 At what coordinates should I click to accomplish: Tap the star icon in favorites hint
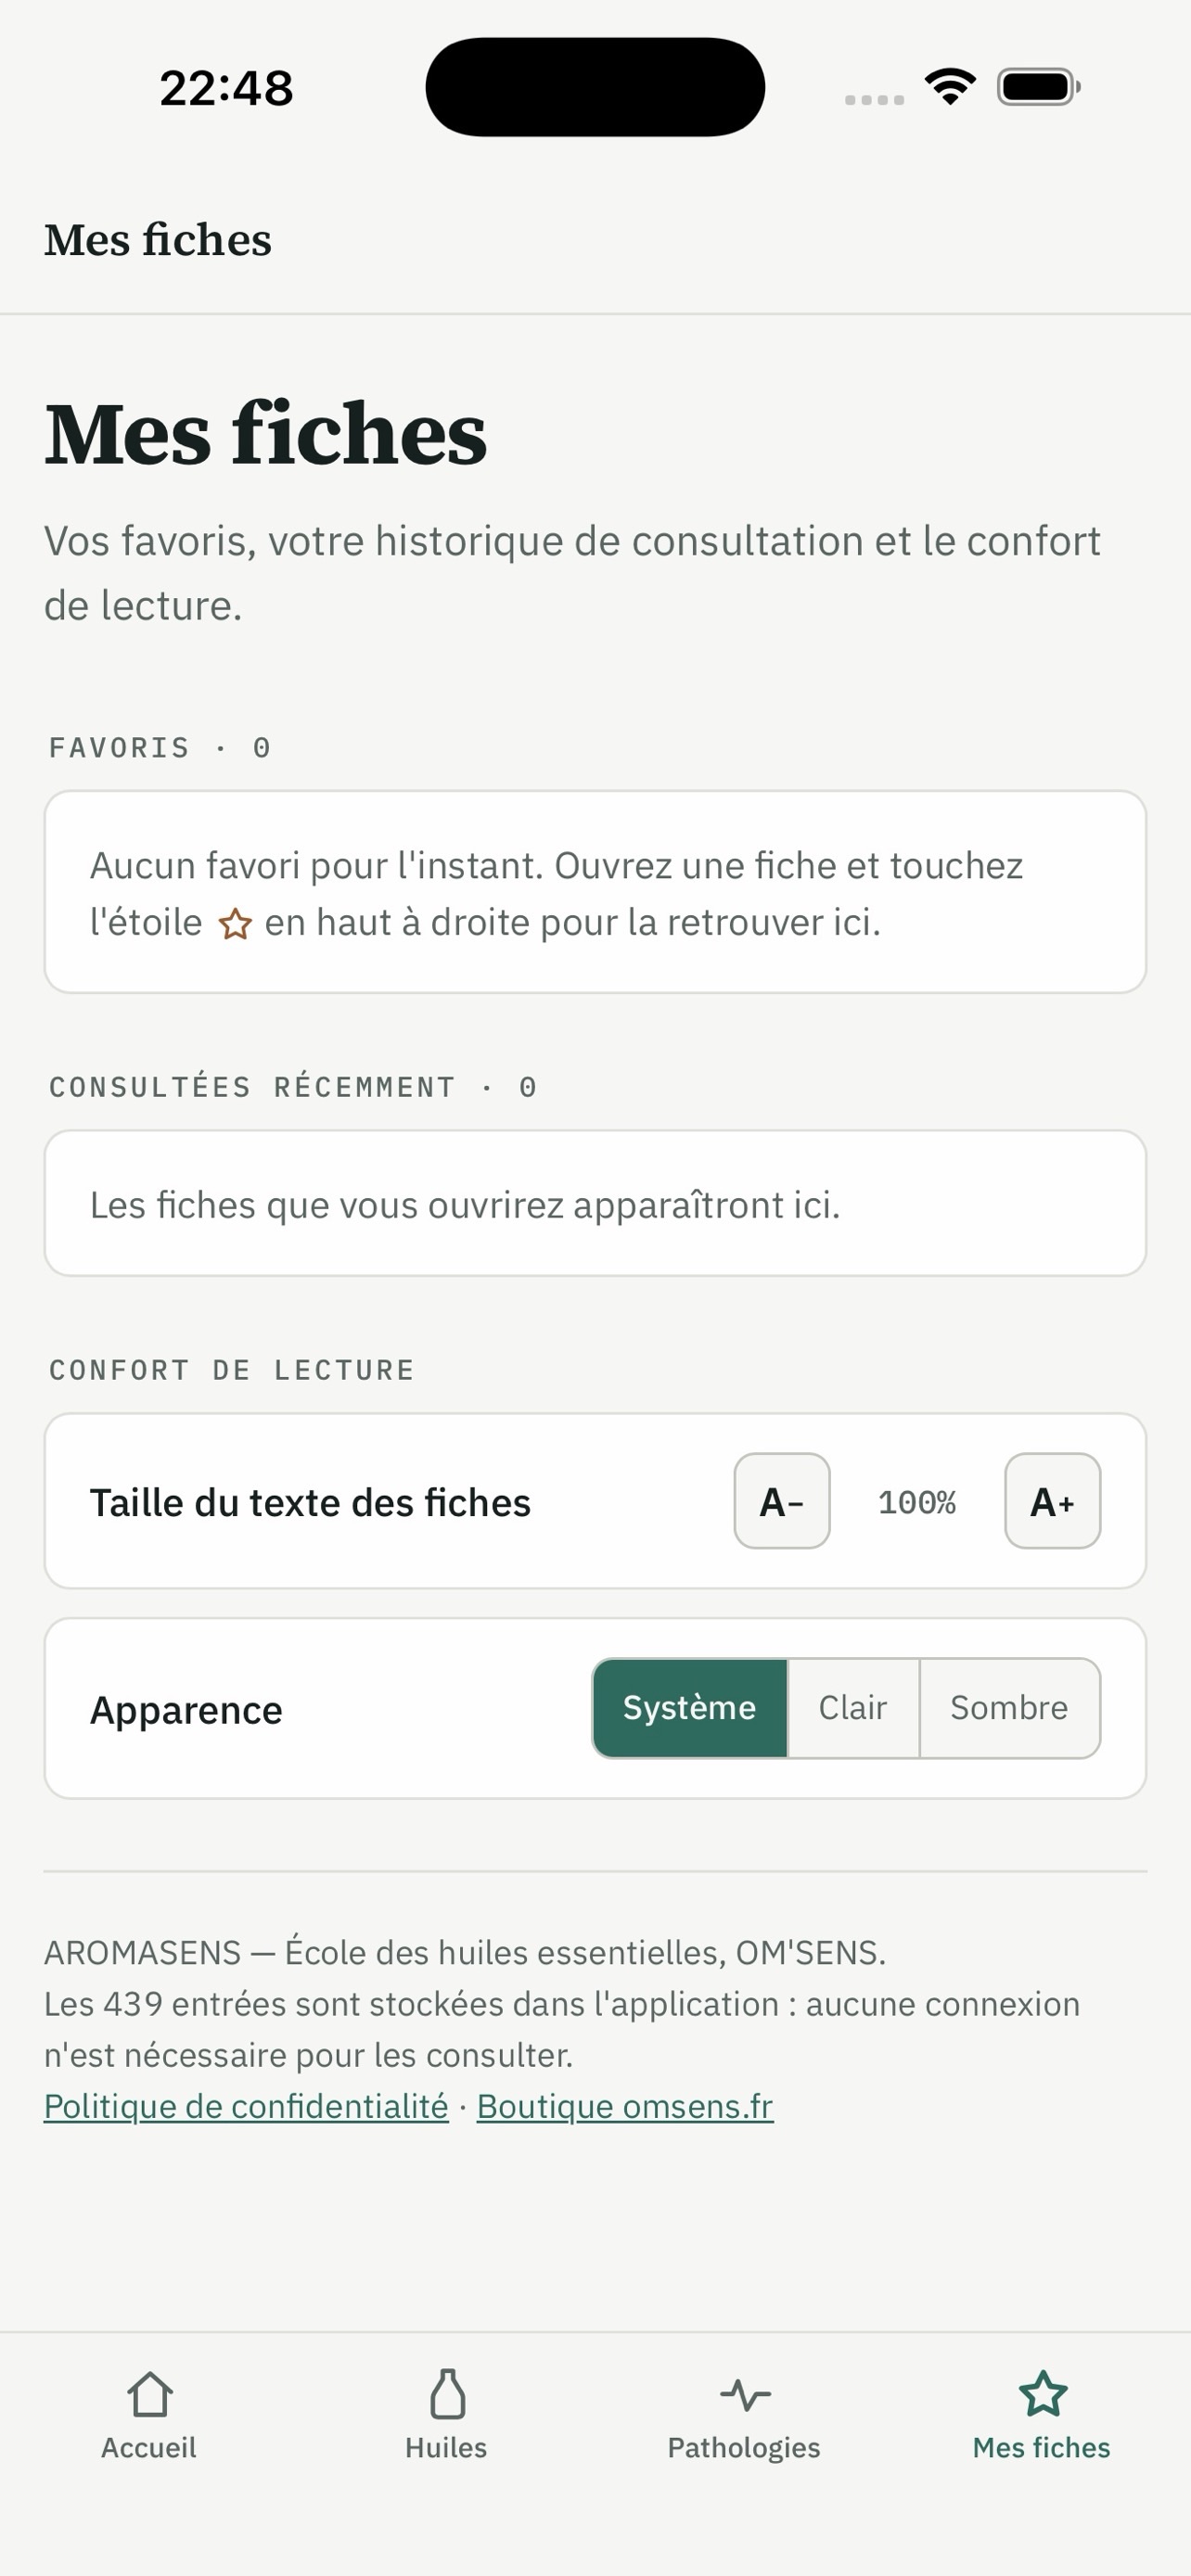(x=235, y=924)
